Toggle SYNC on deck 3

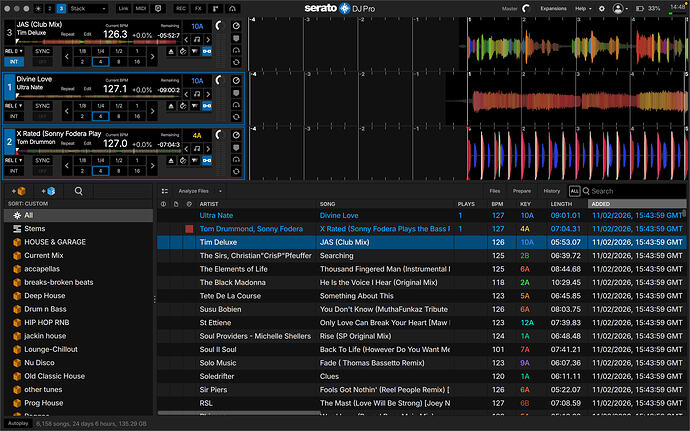pos(43,52)
